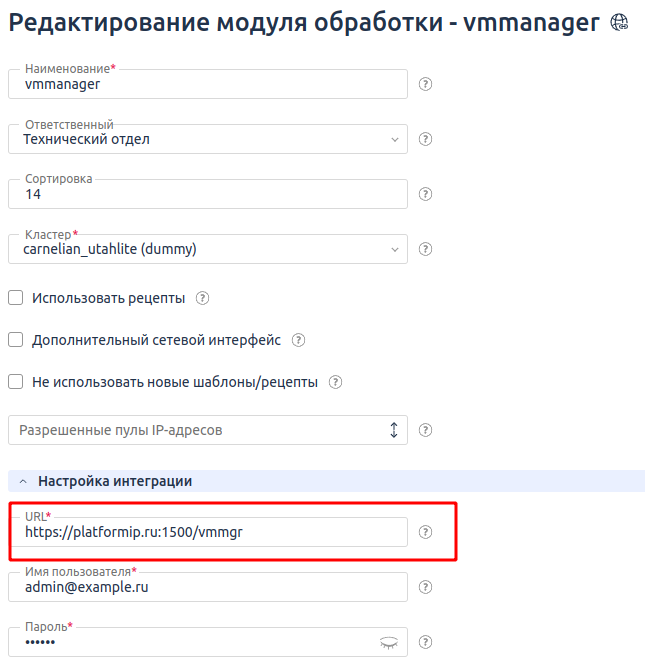Tick Не использовать новые шаблоны/рецепты checkbox
Viewport: 645px width, 660px height.
tap(16, 382)
